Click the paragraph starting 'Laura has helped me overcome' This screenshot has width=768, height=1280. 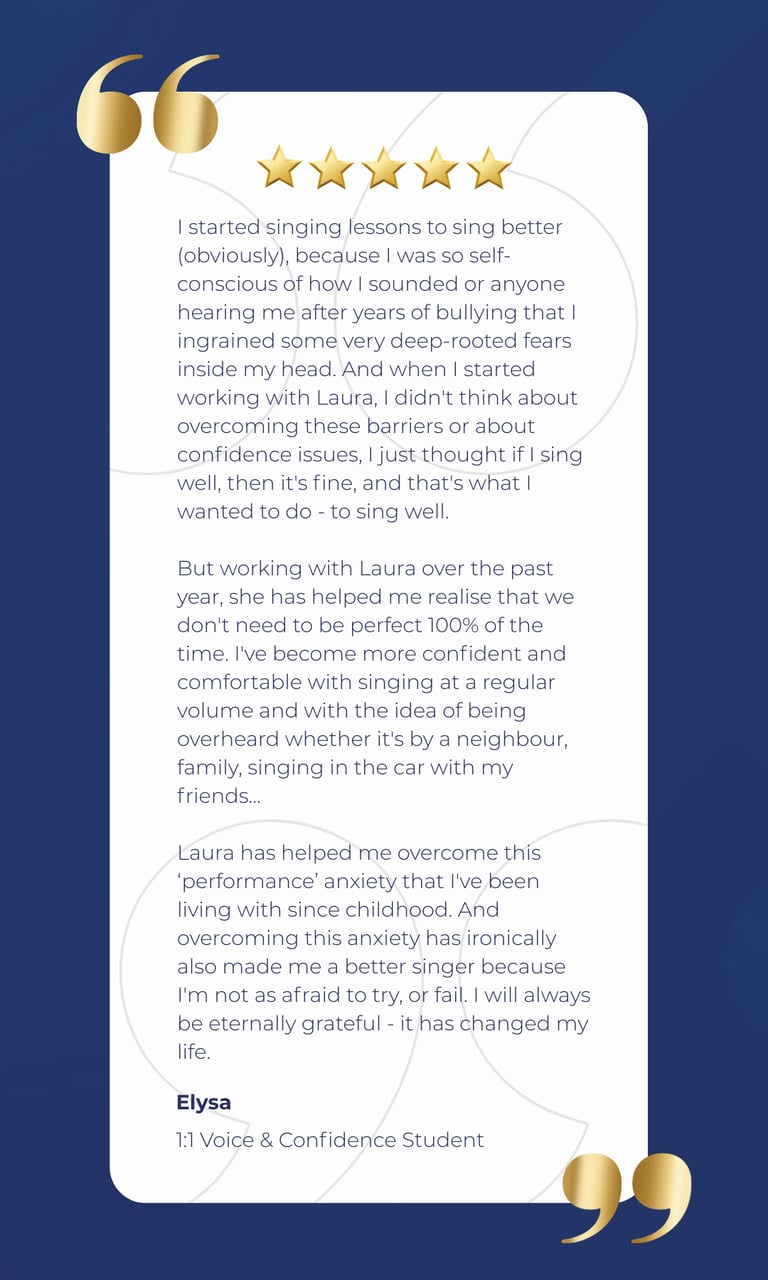pyautogui.click(x=384, y=953)
